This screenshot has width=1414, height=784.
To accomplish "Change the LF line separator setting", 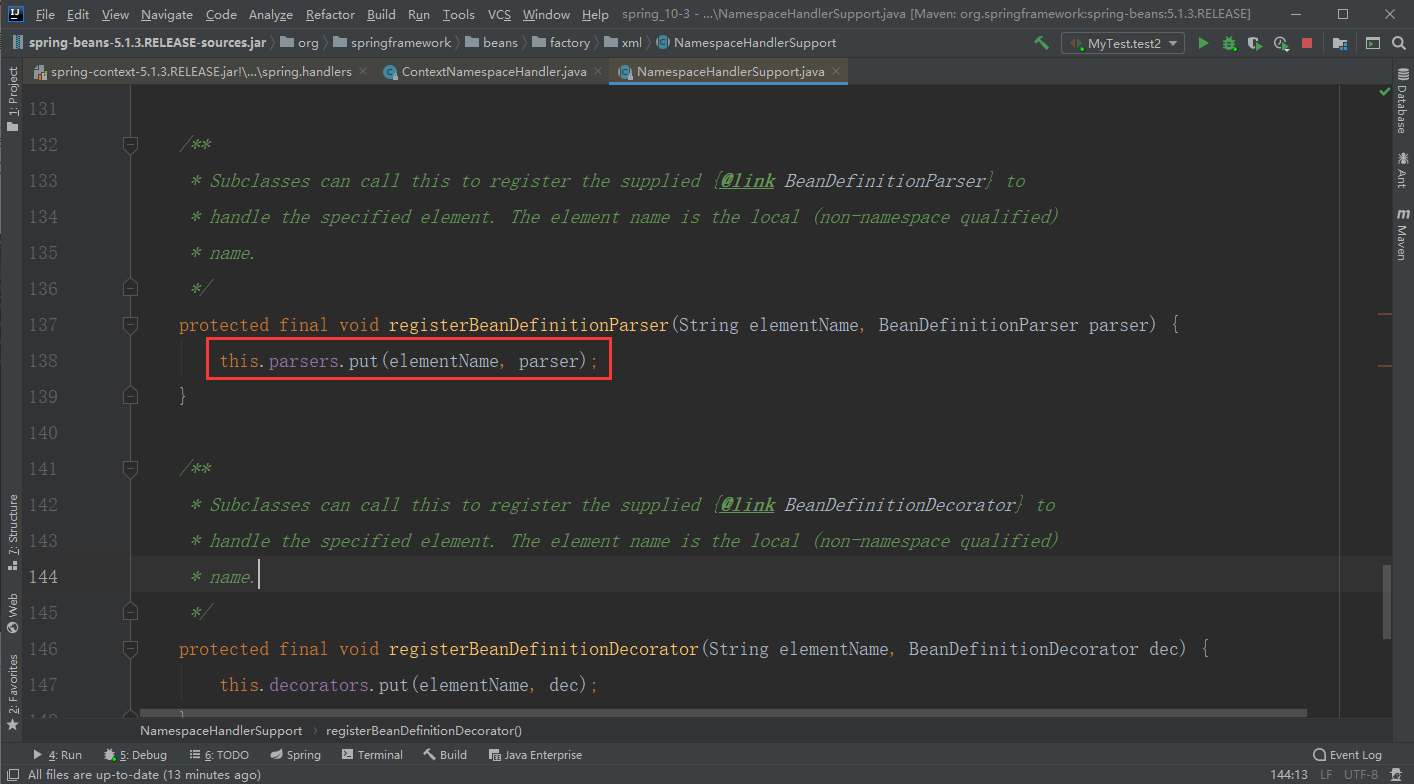I will click(x=1326, y=774).
